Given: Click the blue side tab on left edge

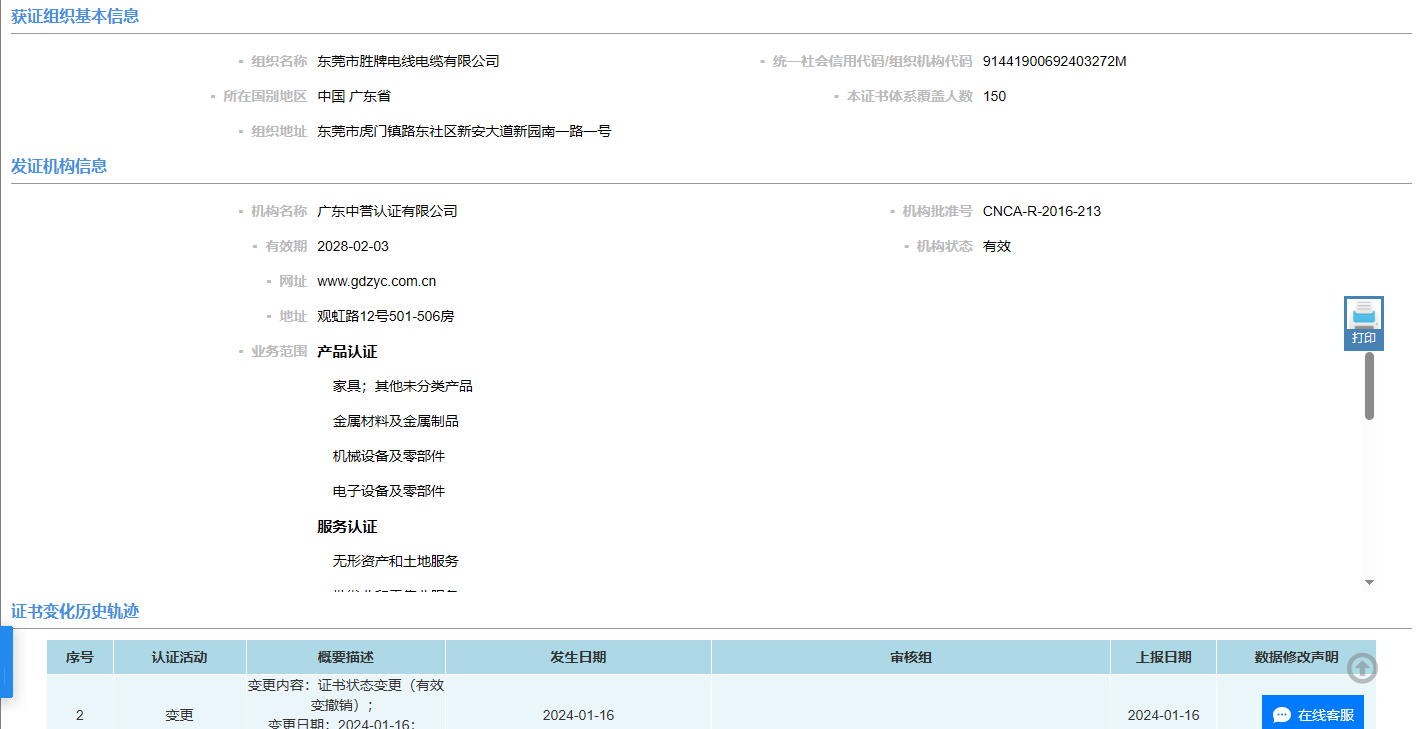Looking at the screenshot, I should [x=6, y=662].
